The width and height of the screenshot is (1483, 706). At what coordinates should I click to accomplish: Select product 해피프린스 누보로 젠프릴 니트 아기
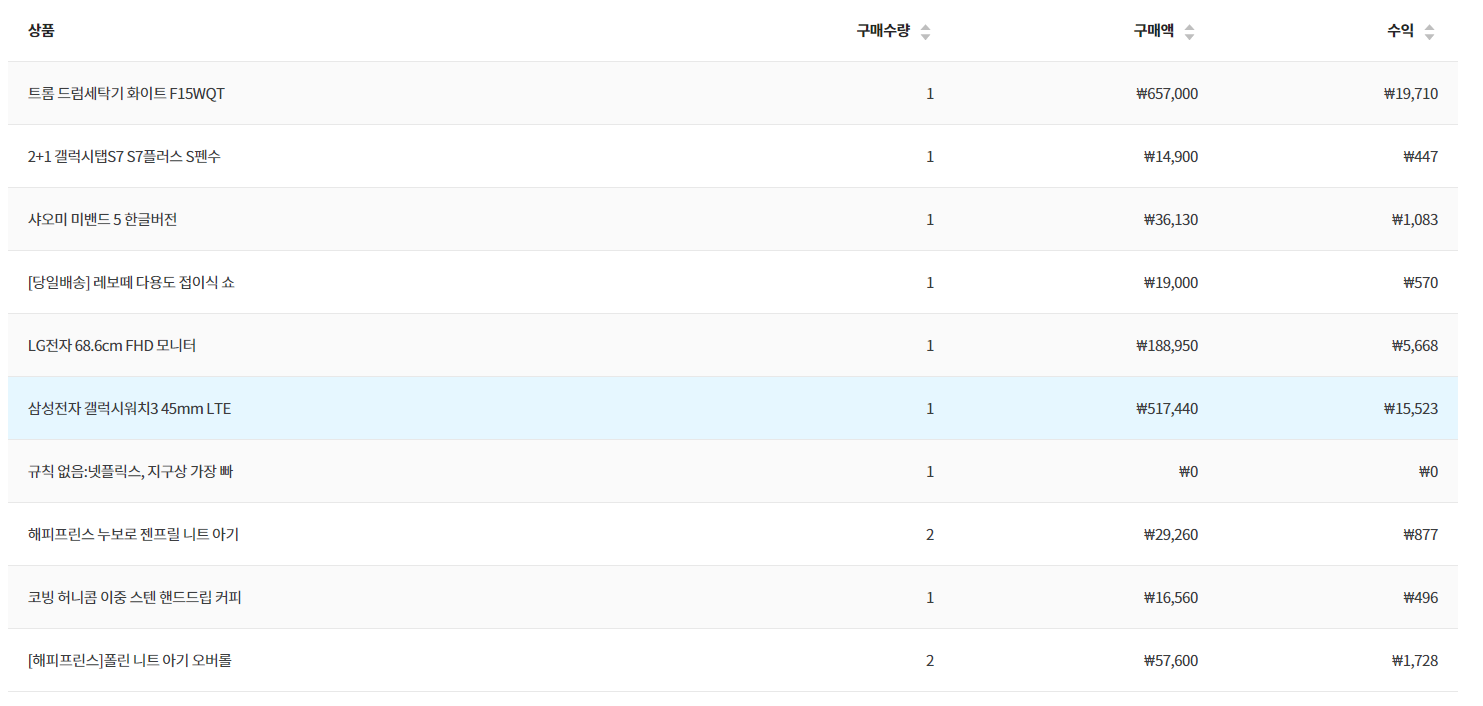(134, 535)
